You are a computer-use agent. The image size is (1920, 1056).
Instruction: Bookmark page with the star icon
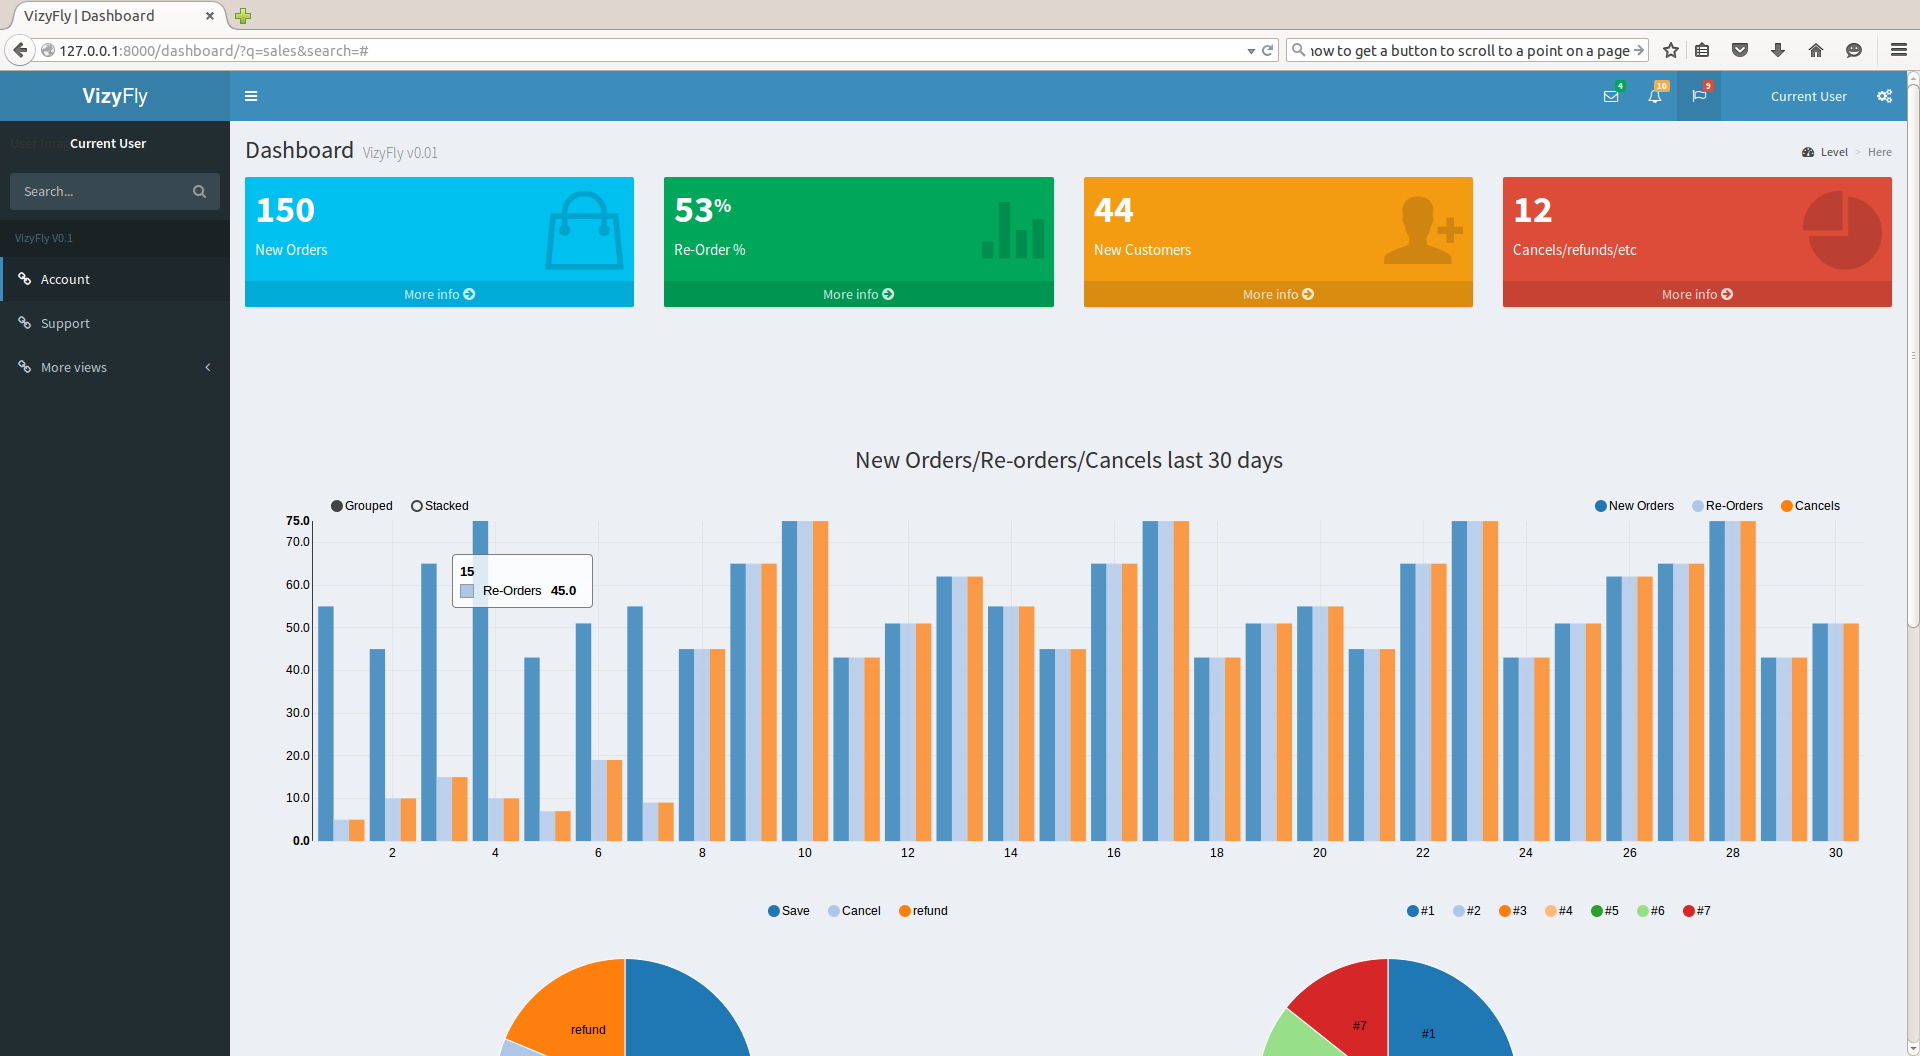click(1670, 50)
